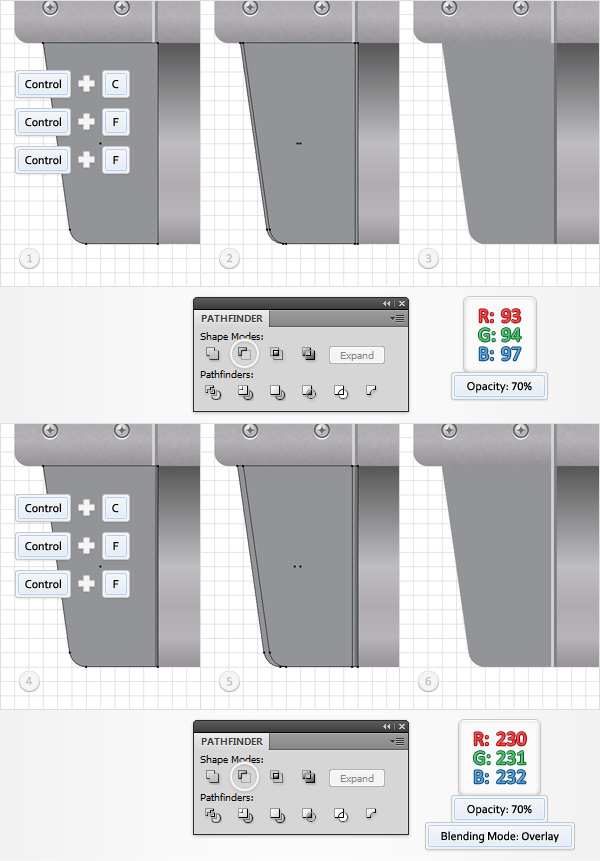Open the first Pathfinder panel's flyout menu

[397, 318]
